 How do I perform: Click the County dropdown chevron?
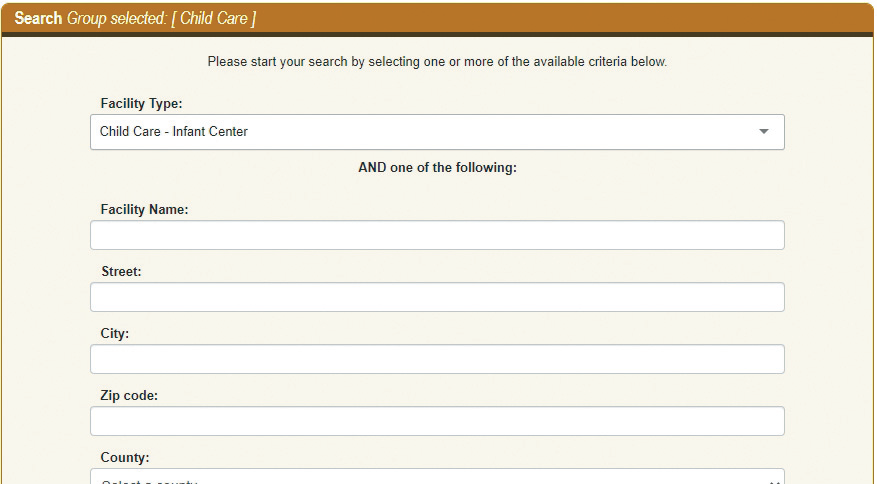777,479
